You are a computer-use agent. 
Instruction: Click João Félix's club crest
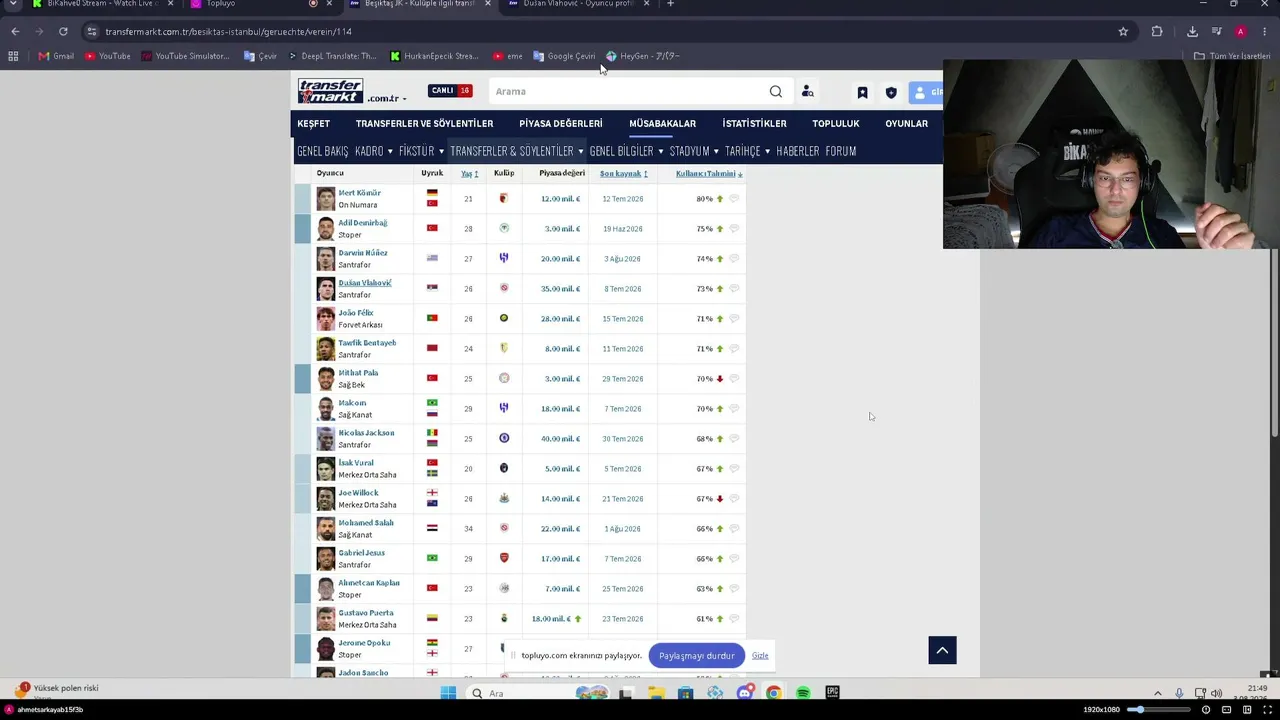coord(504,318)
